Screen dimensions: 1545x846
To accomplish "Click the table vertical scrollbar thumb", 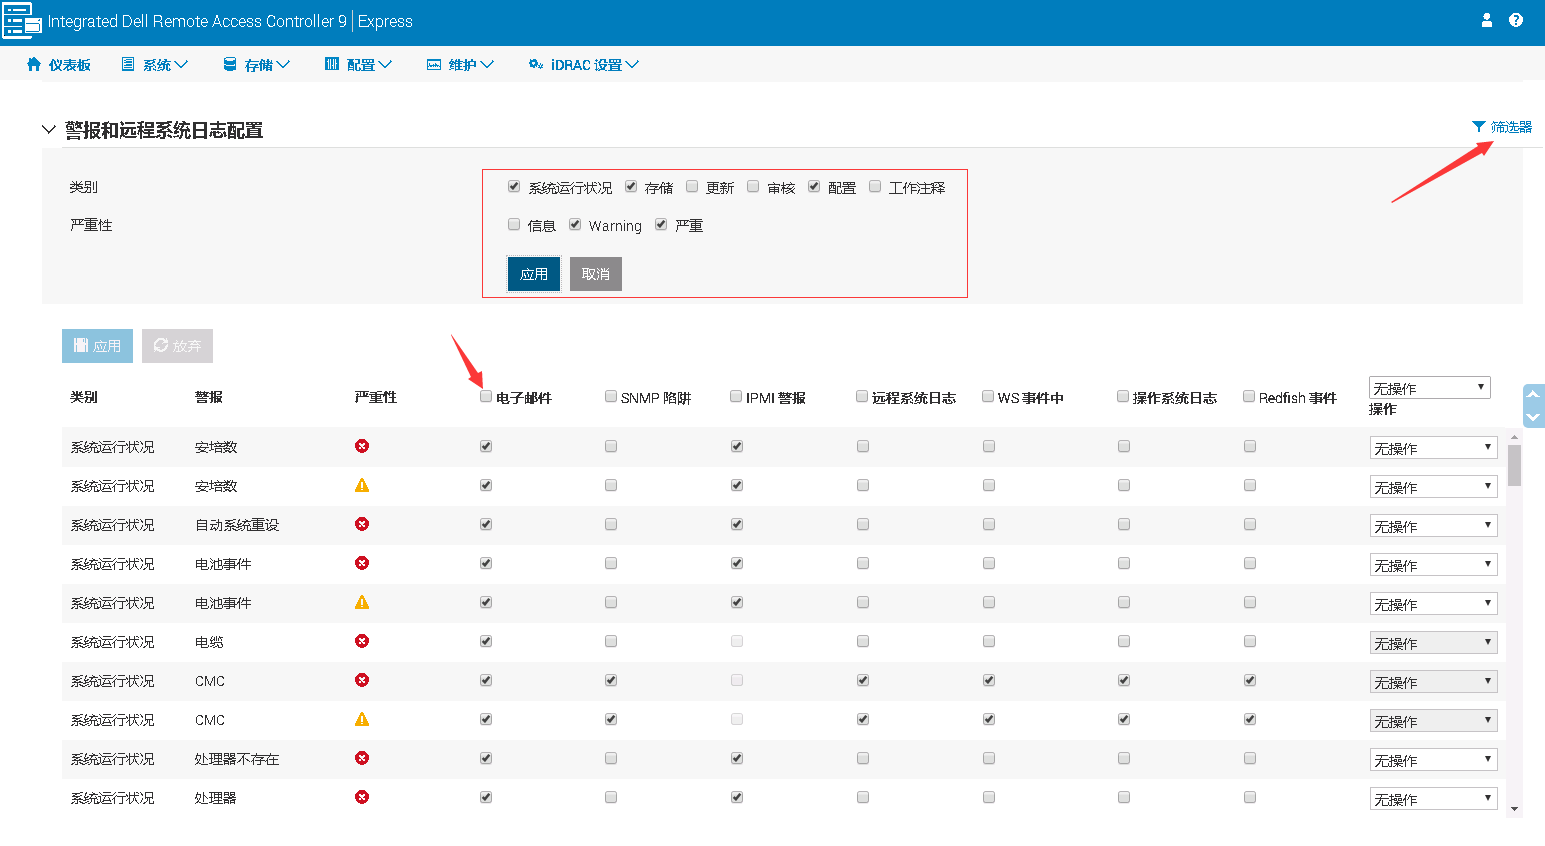I will [1514, 465].
